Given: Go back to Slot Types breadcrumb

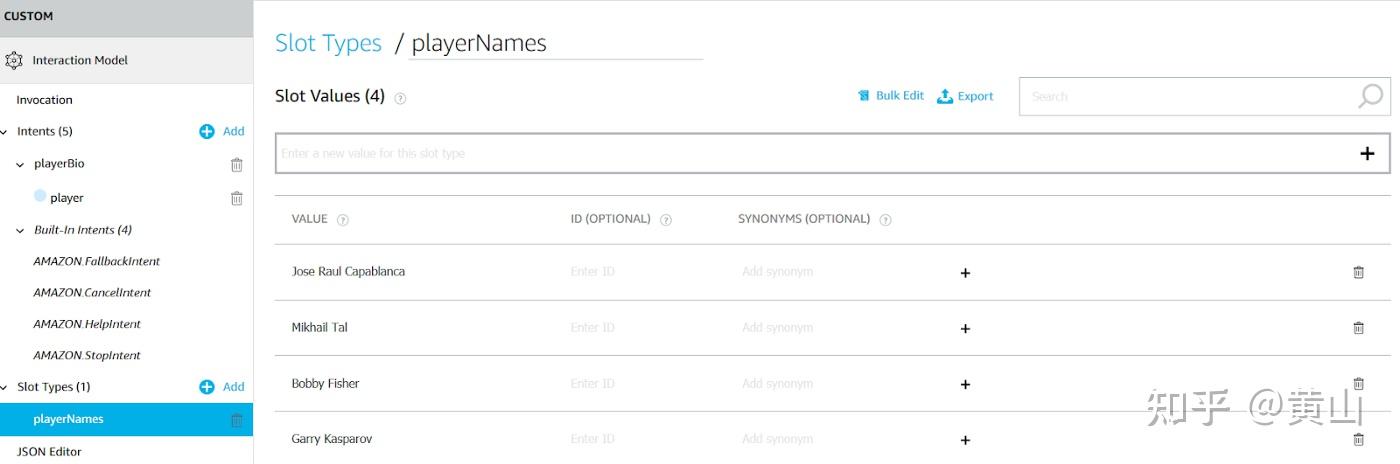Looking at the screenshot, I should click(x=328, y=43).
